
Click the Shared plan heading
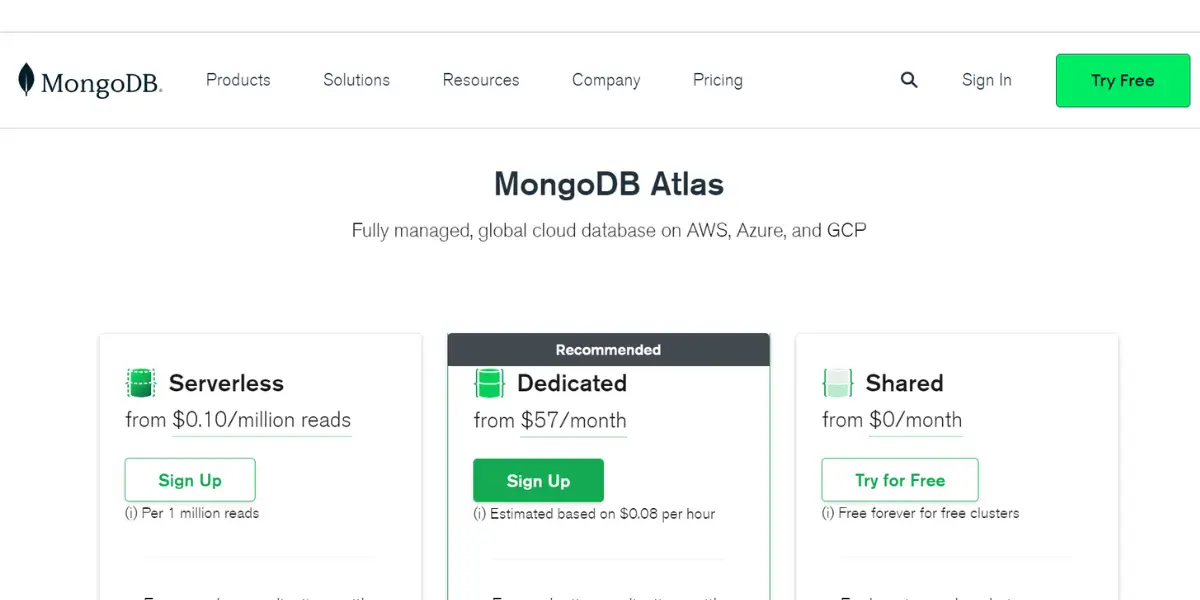904,383
